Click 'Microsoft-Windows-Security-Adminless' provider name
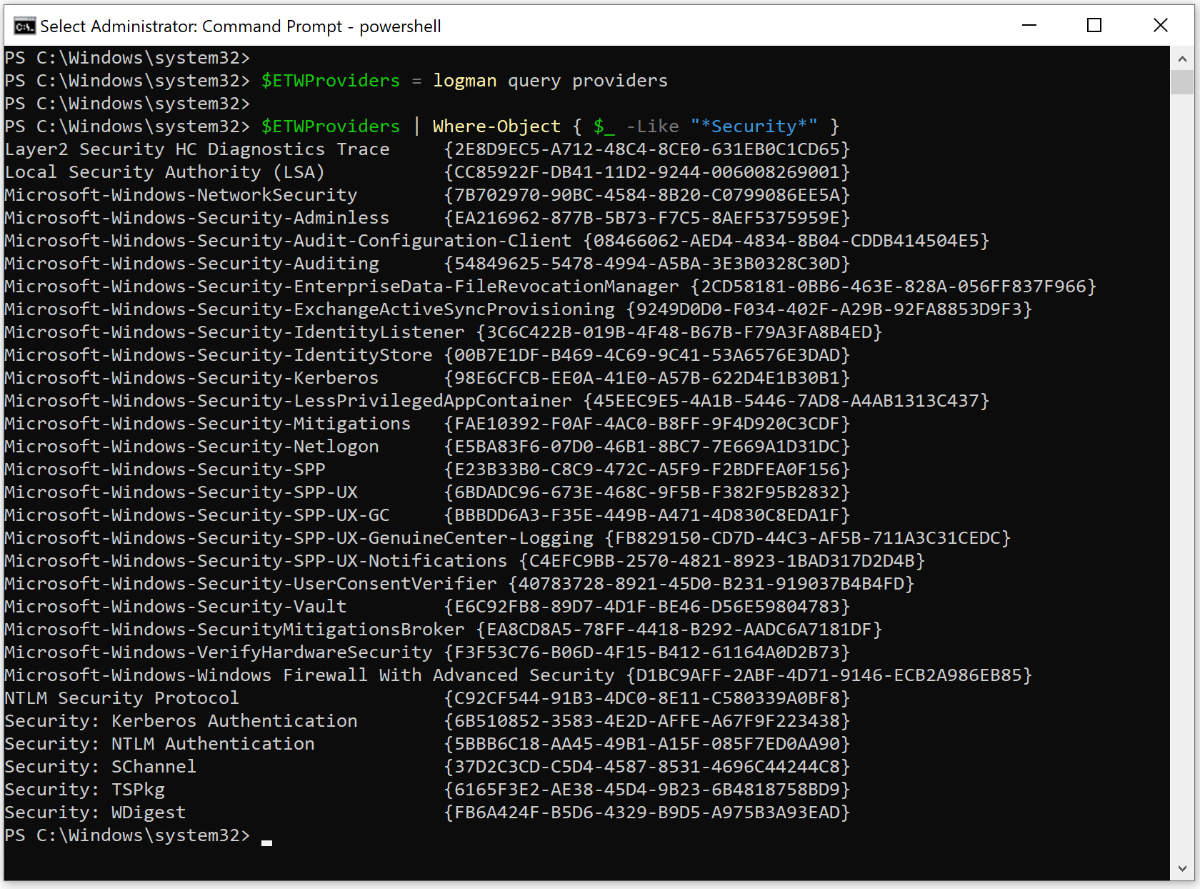The width and height of the screenshot is (1200, 889). tap(197, 218)
